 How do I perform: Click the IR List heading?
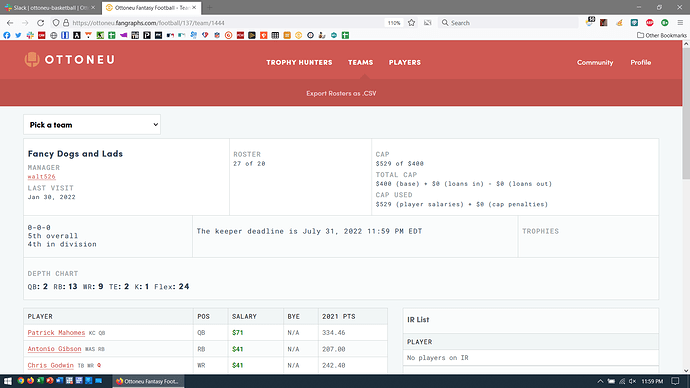[x=418, y=320]
